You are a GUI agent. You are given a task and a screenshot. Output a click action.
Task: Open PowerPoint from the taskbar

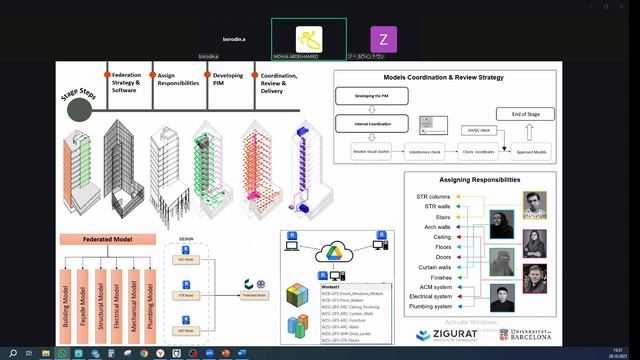[x=226, y=353]
